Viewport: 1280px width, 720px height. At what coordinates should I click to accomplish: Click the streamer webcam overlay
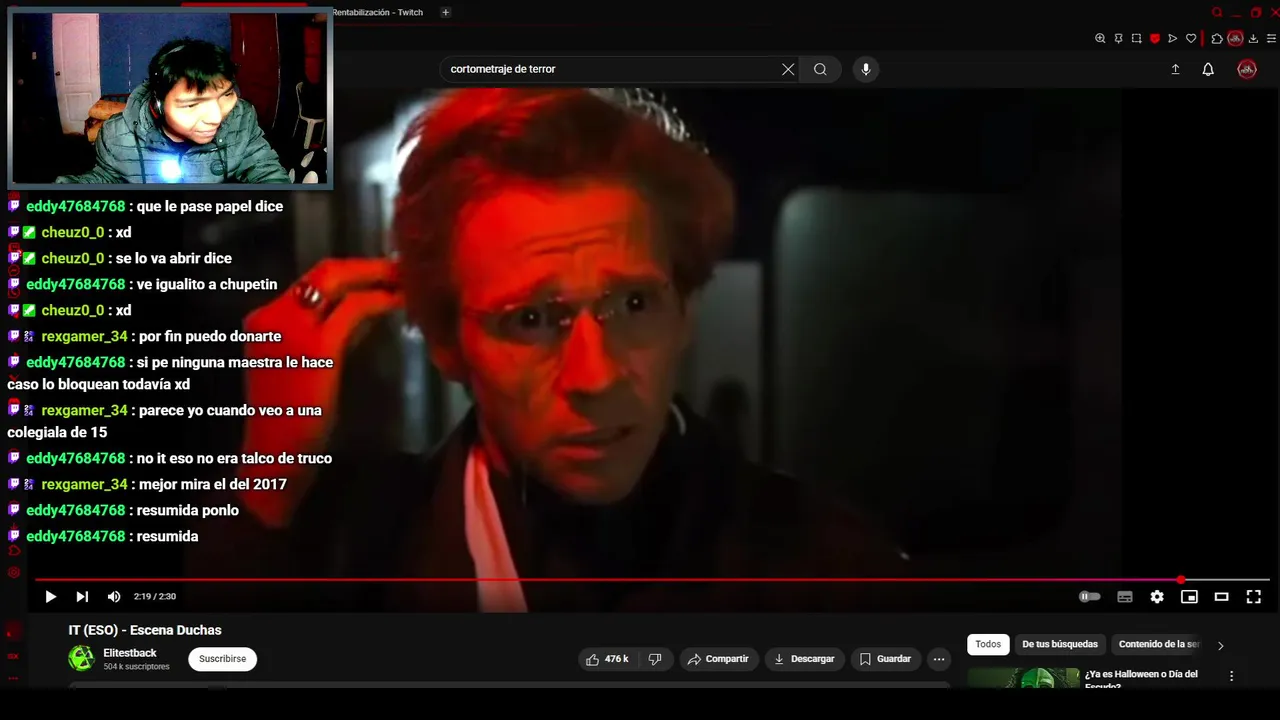170,97
